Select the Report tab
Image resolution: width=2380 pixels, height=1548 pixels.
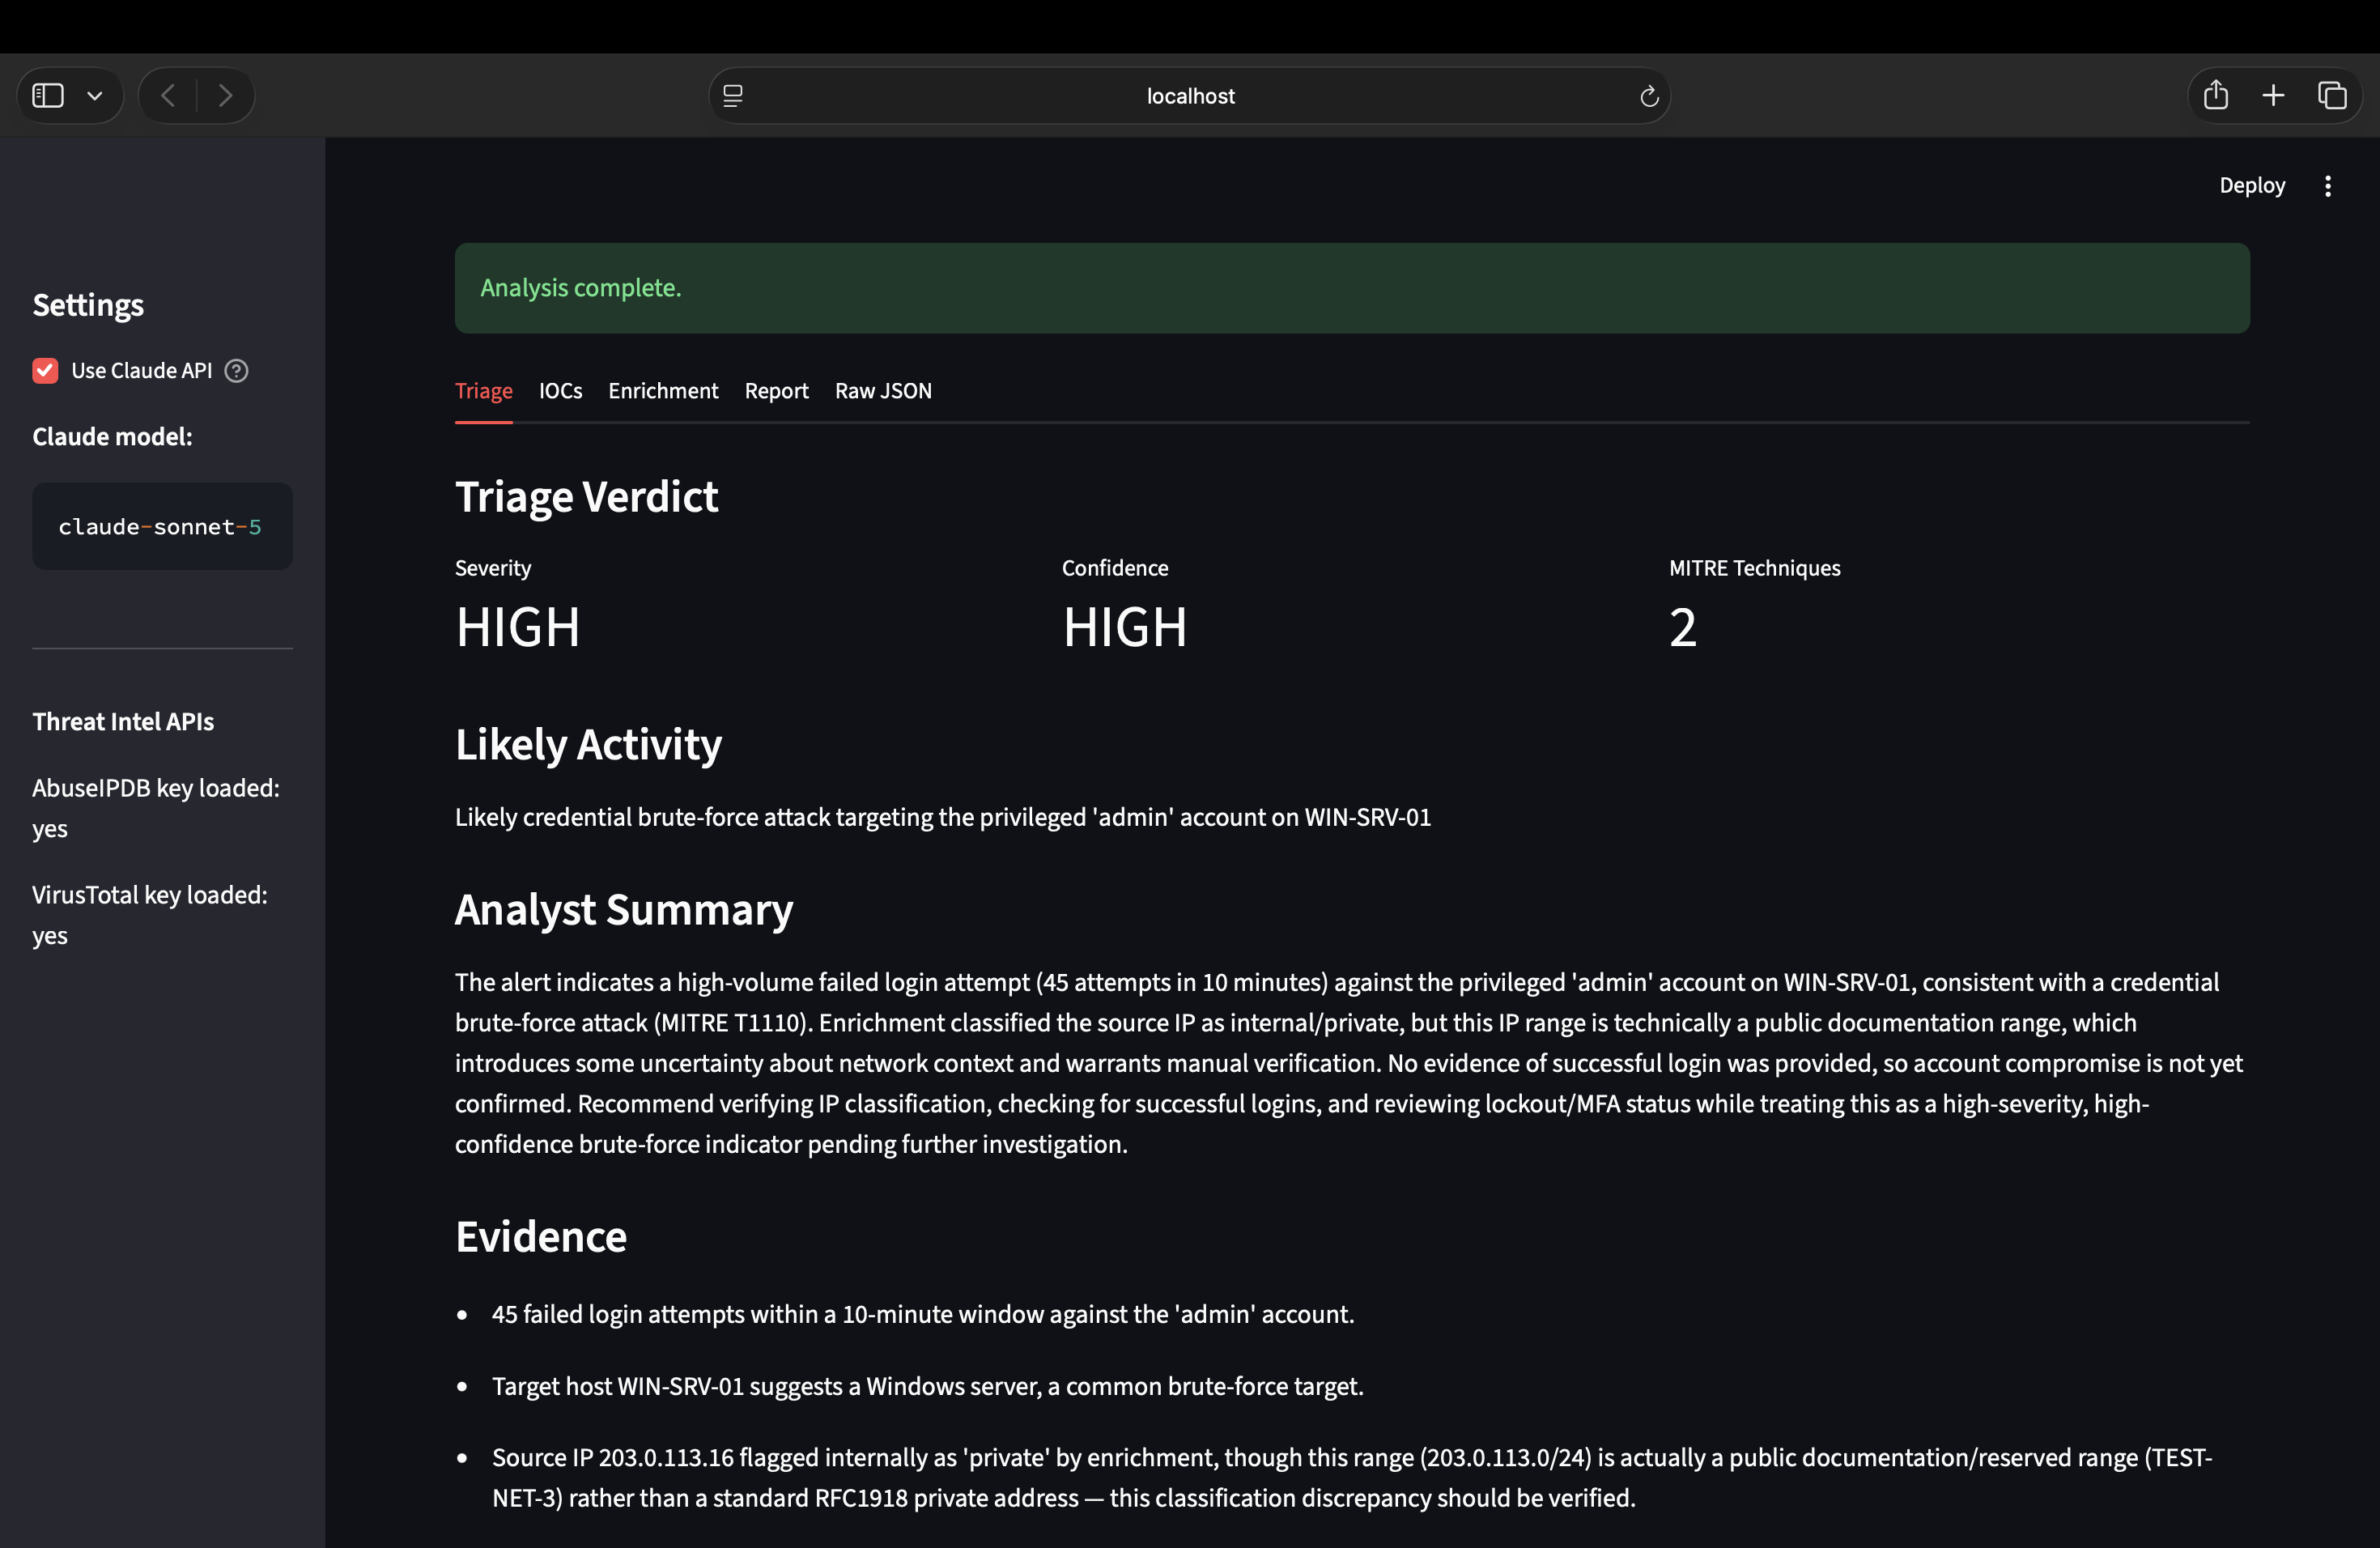[x=776, y=391]
